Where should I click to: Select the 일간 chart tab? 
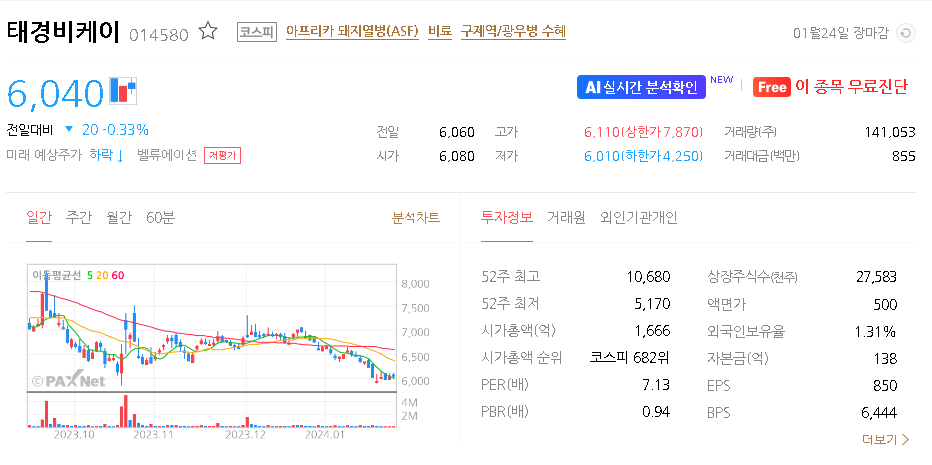click(x=39, y=218)
